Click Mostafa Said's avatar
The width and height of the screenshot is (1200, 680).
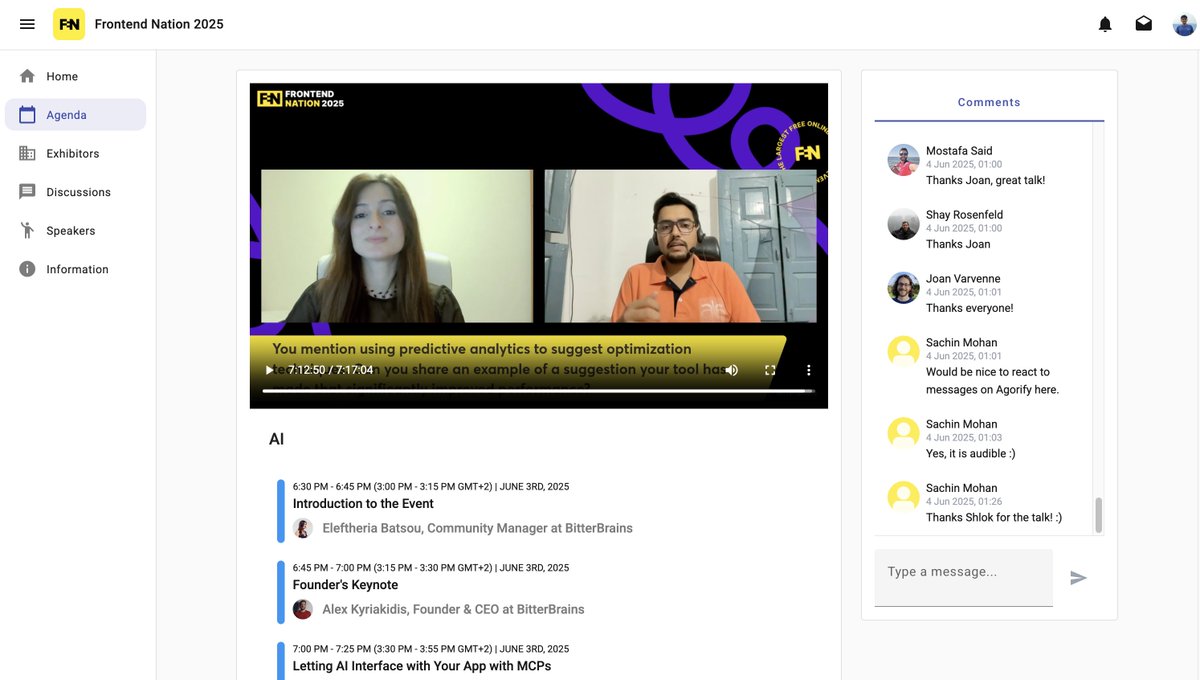[x=903, y=160]
